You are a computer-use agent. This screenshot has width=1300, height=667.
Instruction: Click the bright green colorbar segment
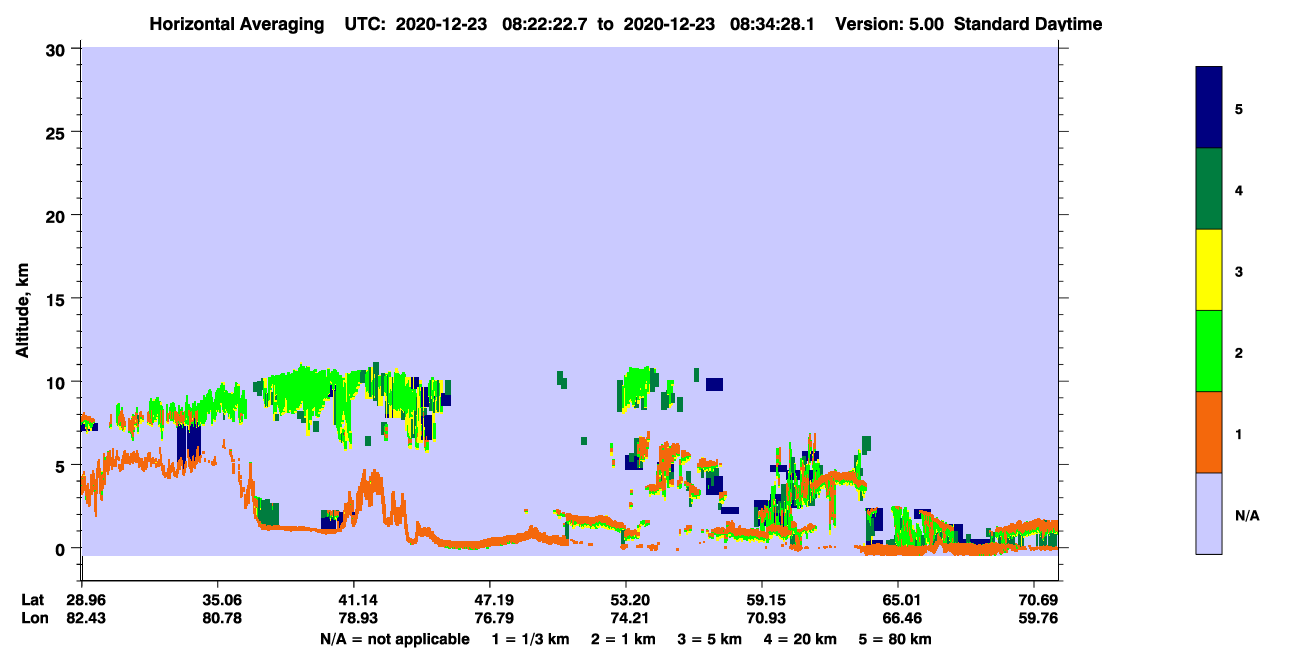1209,351
